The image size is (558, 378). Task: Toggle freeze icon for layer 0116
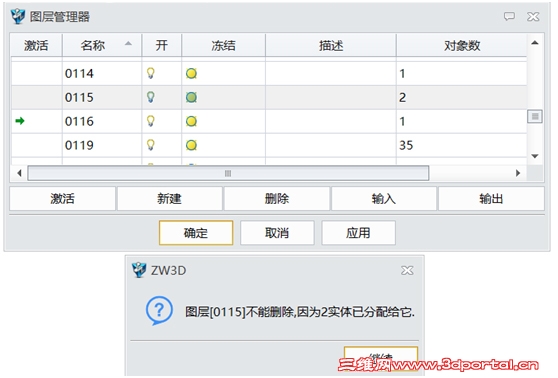191,121
